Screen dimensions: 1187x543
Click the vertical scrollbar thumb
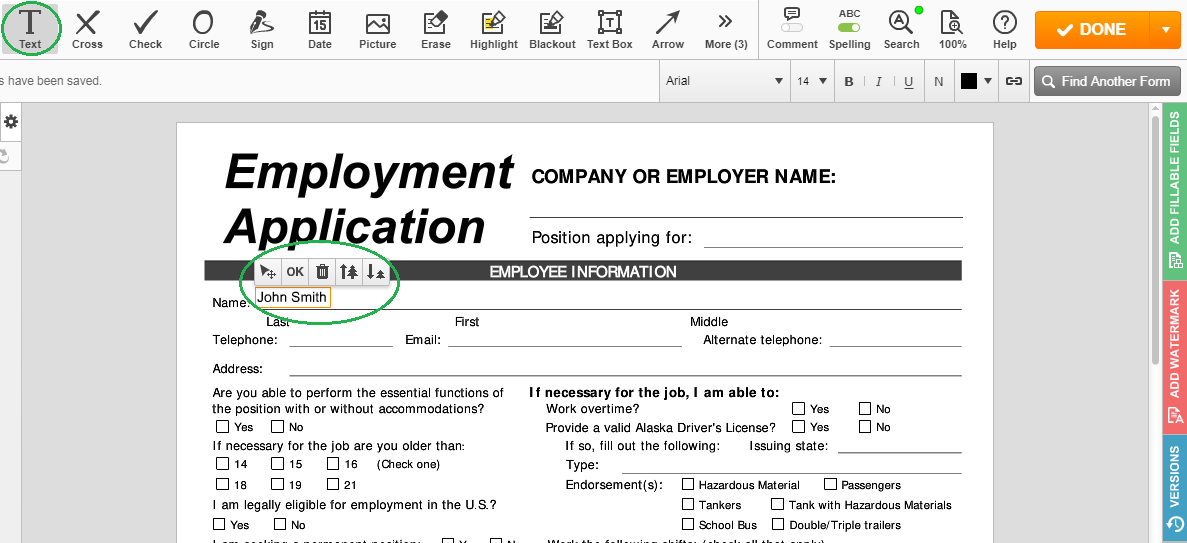pos(1154,239)
